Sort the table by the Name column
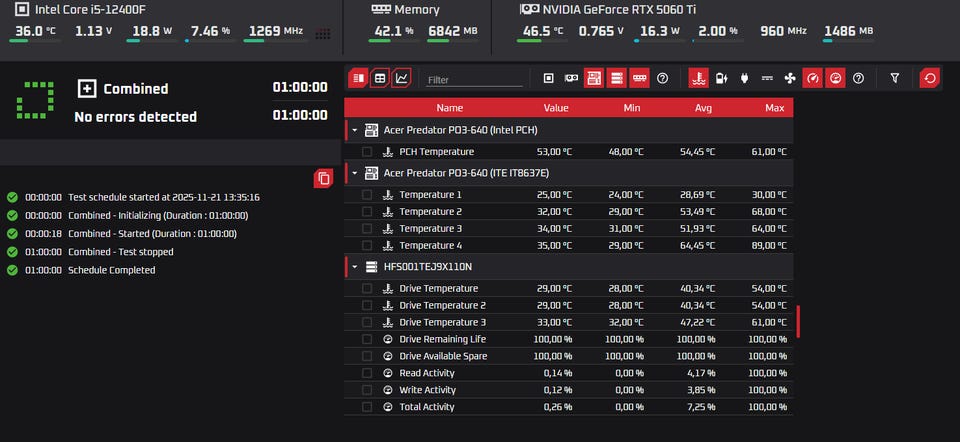This screenshot has width=960, height=442. tap(449, 108)
